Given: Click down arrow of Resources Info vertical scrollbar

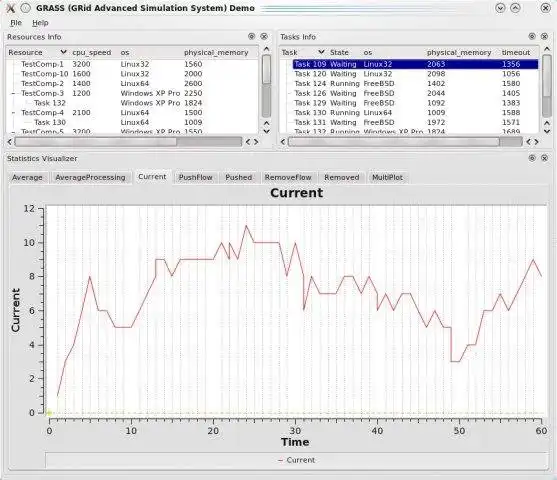Looking at the screenshot, I should pyautogui.click(x=266, y=131).
